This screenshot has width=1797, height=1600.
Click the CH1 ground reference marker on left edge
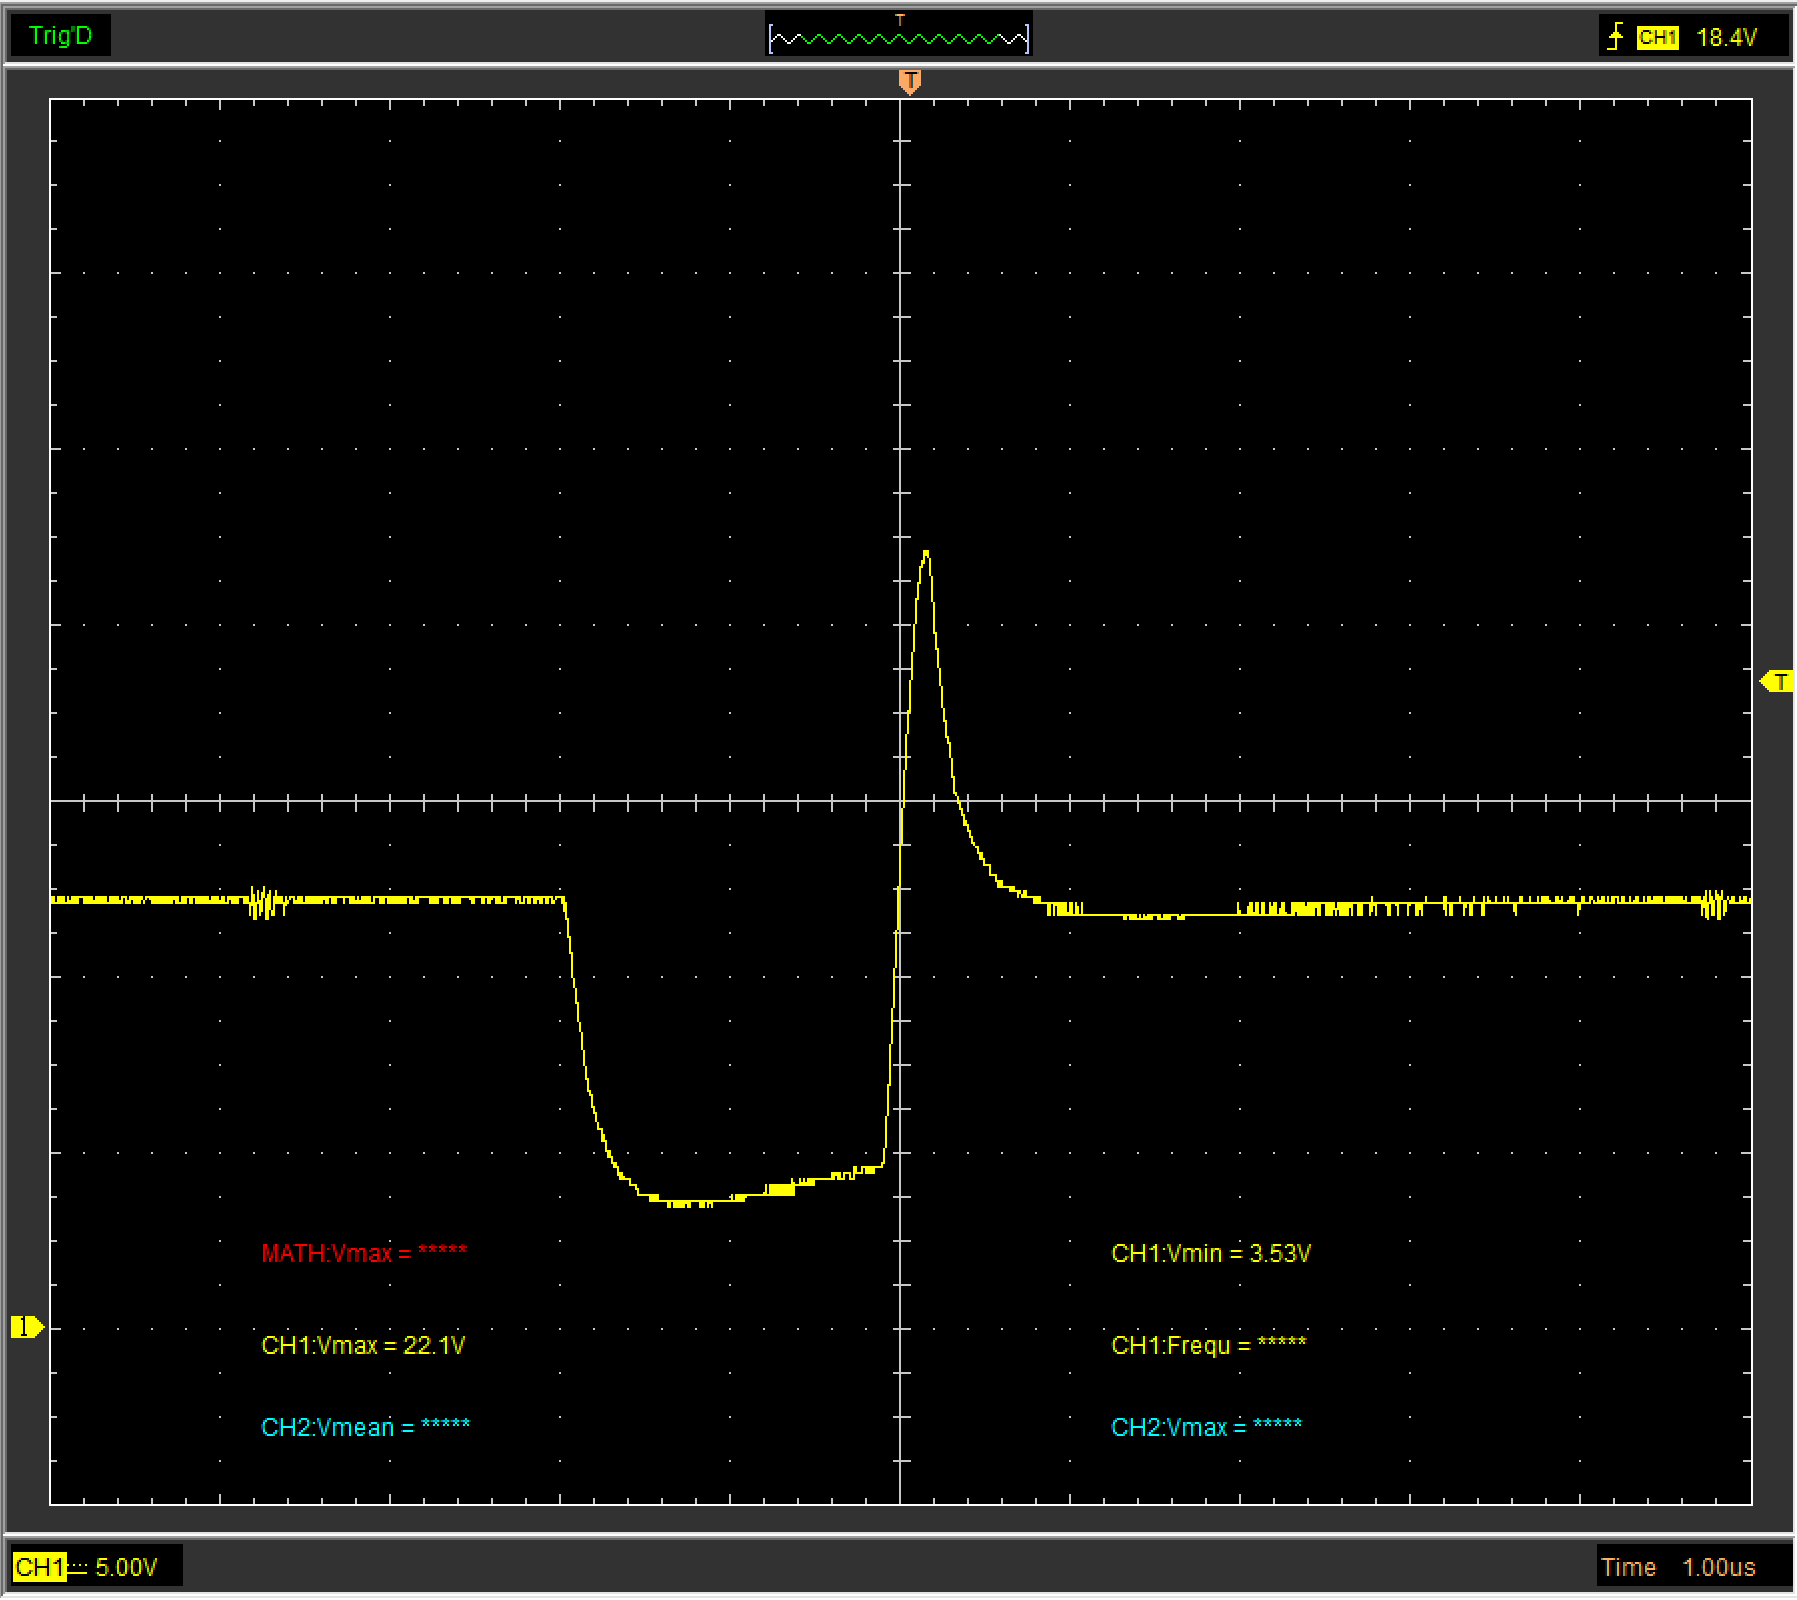[x=26, y=1327]
